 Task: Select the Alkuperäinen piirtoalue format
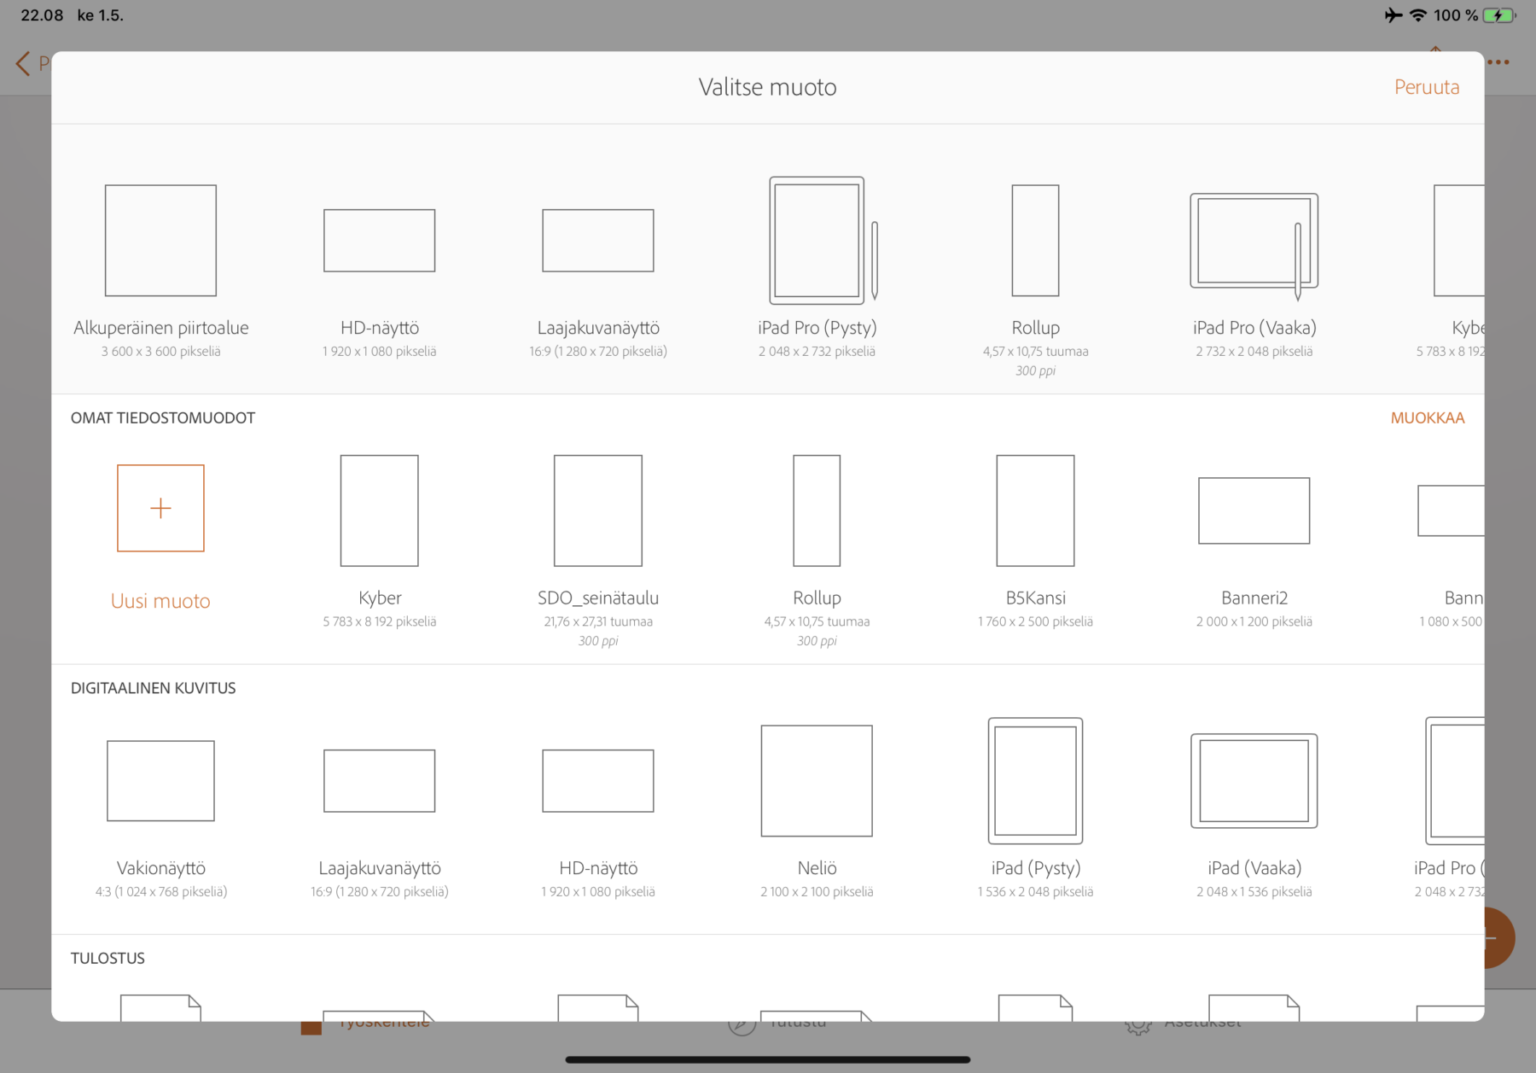pyautogui.click(x=160, y=240)
